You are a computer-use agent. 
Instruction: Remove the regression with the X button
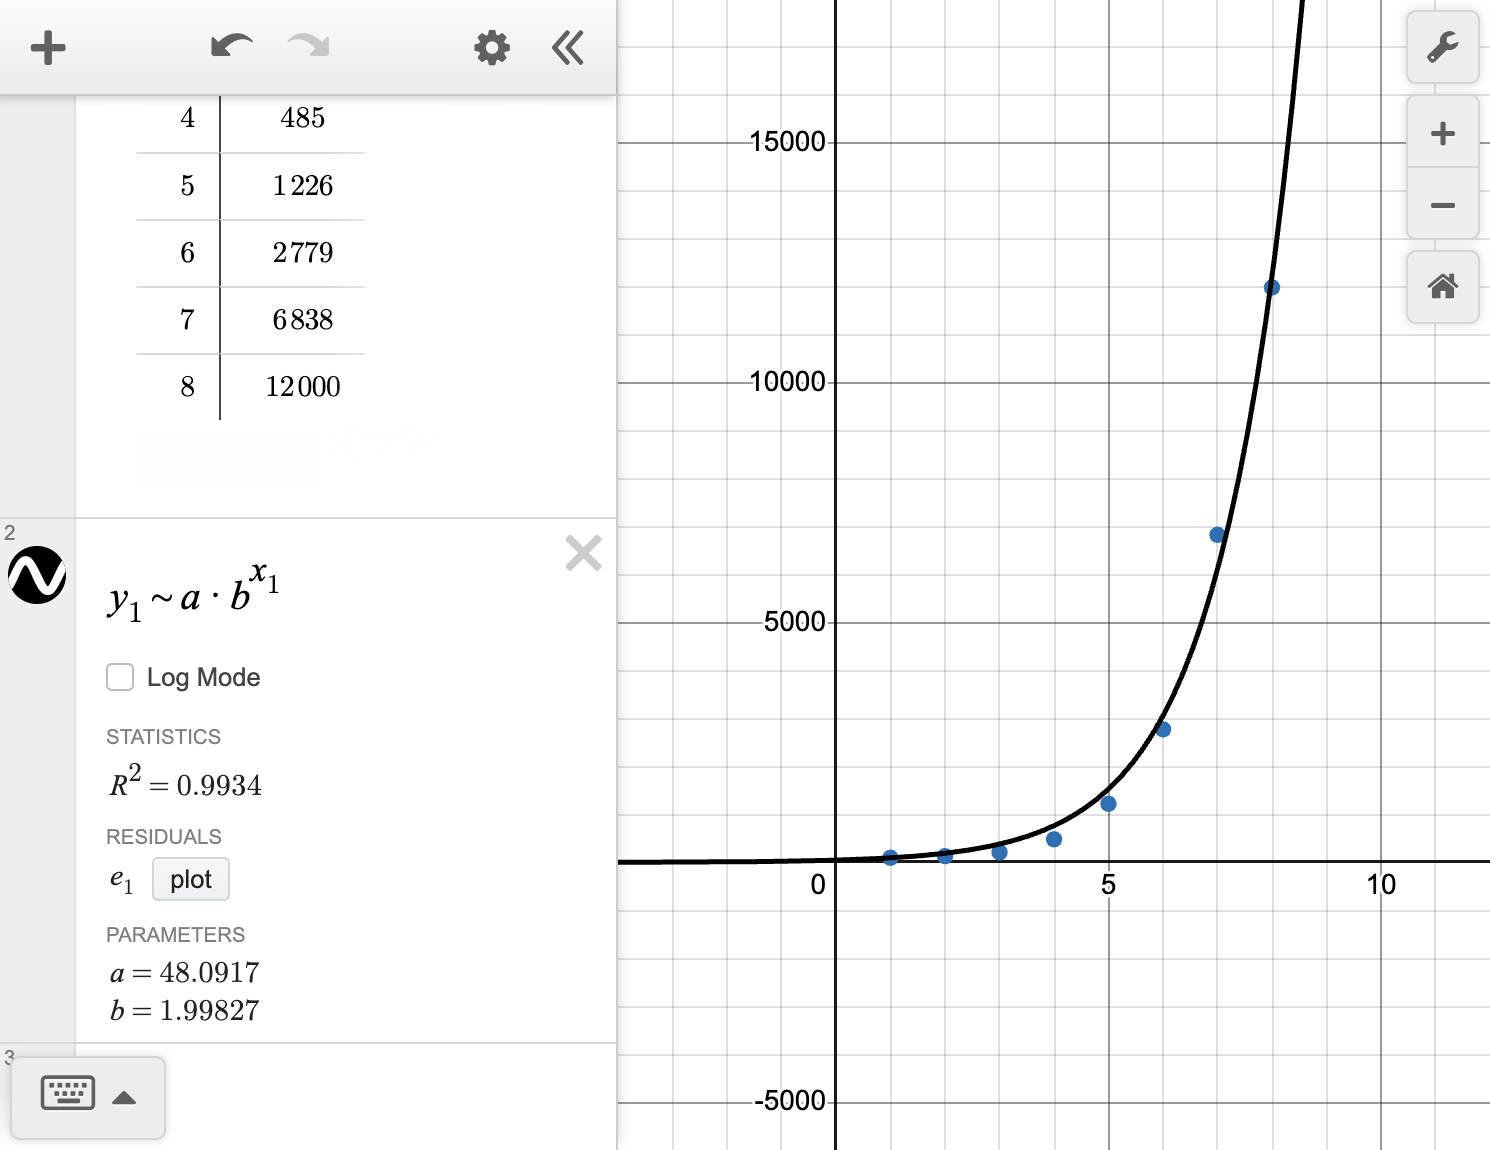tap(583, 553)
